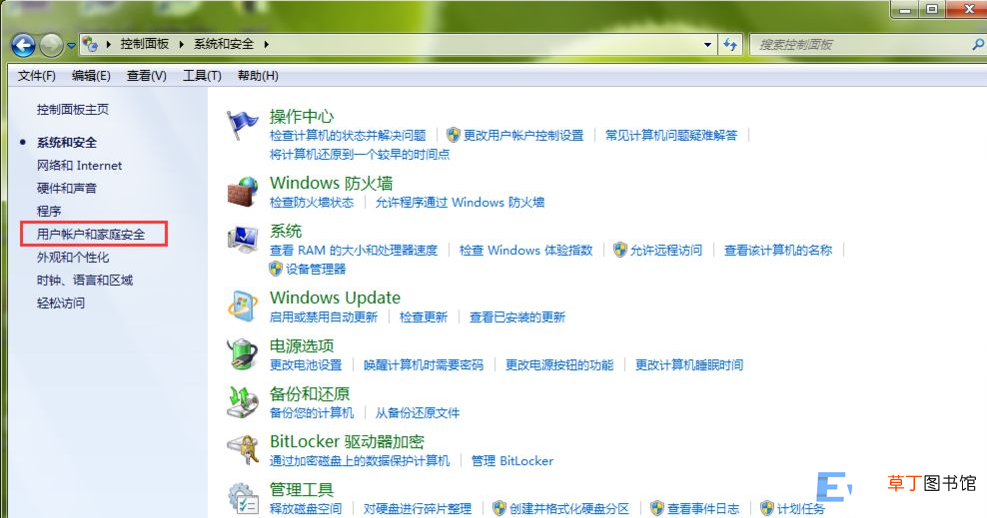
Task: Click the Administrative Tools gear icon
Action: (x=242, y=498)
